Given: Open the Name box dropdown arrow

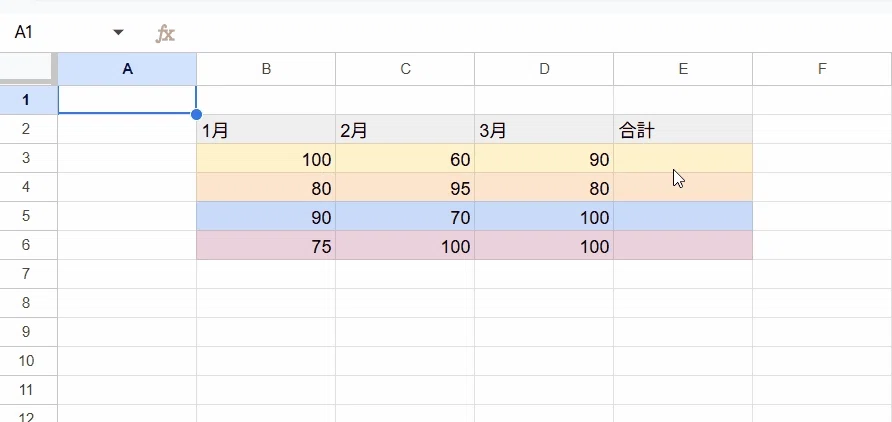Looking at the screenshot, I should pos(118,32).
